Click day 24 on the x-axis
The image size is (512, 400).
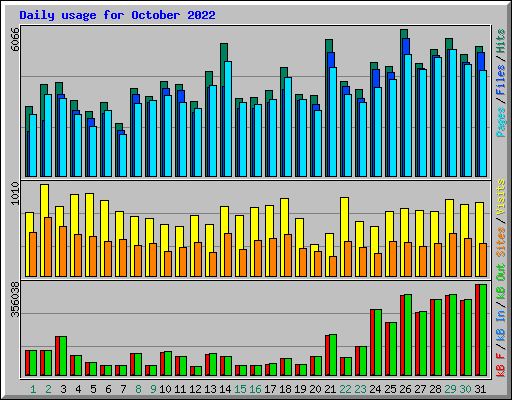pyautogui.click(x=375, y=389)
